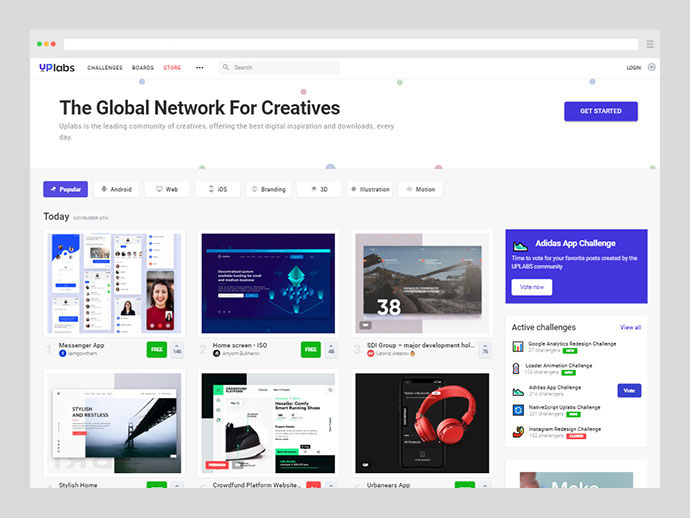This screenshot has height=518, width=690.
Task: Click the circular icon beside Login
Action: point(652,68)
